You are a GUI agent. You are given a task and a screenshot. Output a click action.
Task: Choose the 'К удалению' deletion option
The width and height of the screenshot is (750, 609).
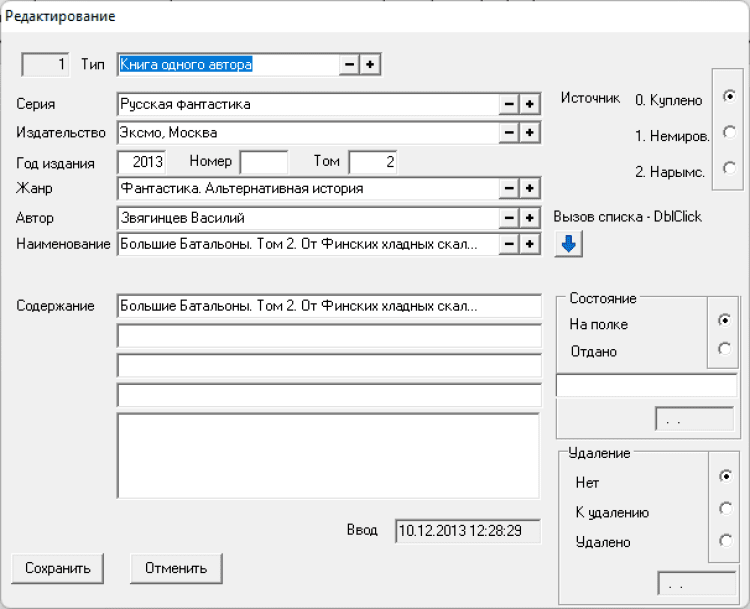tap(724, 509)
